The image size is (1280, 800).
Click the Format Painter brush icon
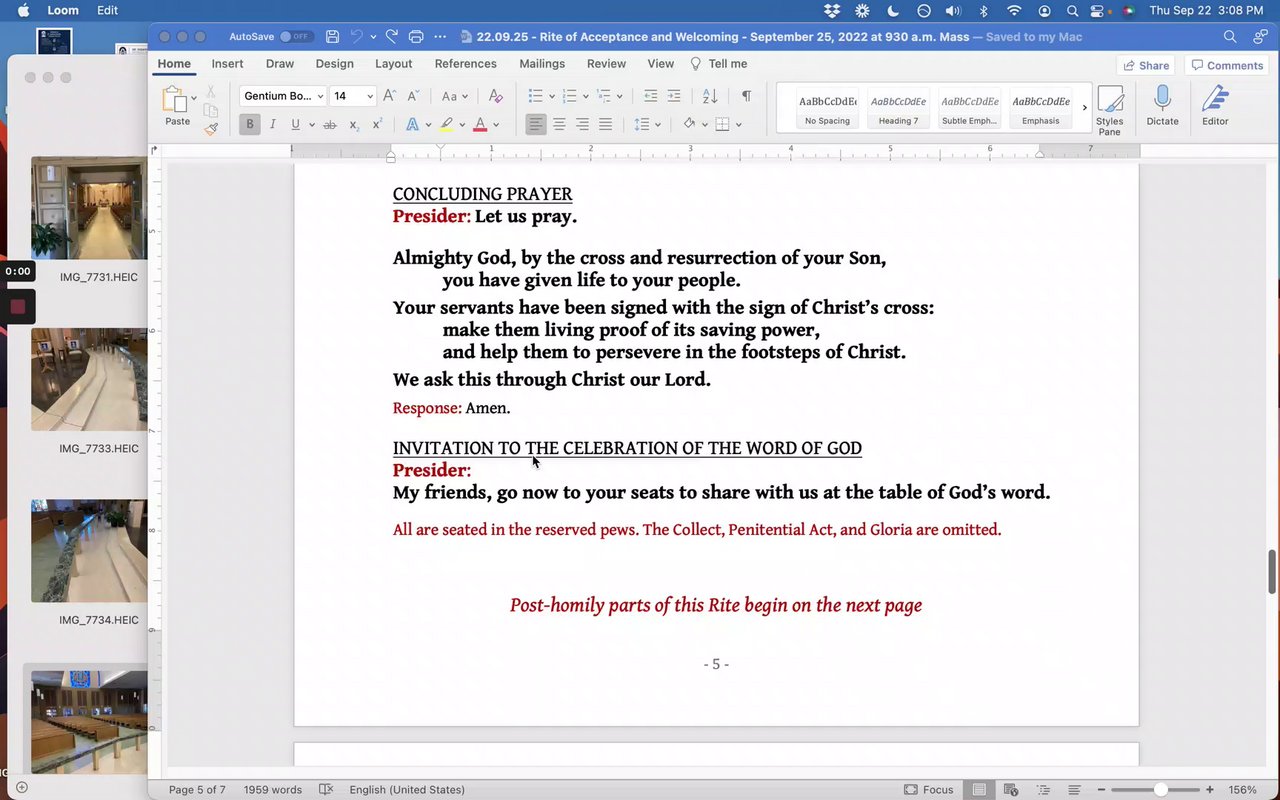(x=211, y=128)
